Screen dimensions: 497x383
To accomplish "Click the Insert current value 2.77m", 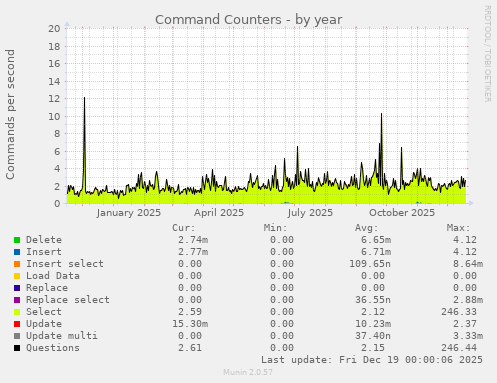I will [193, 252].
